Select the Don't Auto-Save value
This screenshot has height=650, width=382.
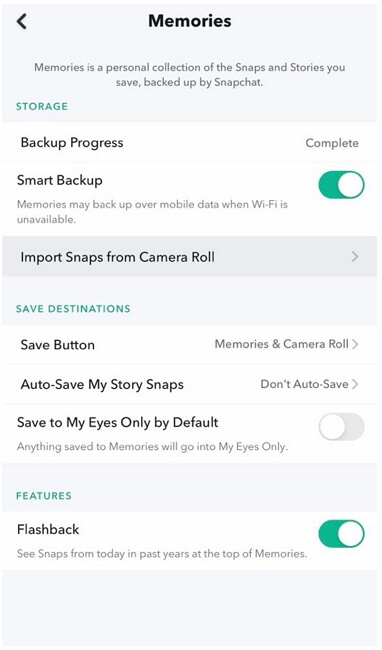pyautogui.click(x=304, y=384)
